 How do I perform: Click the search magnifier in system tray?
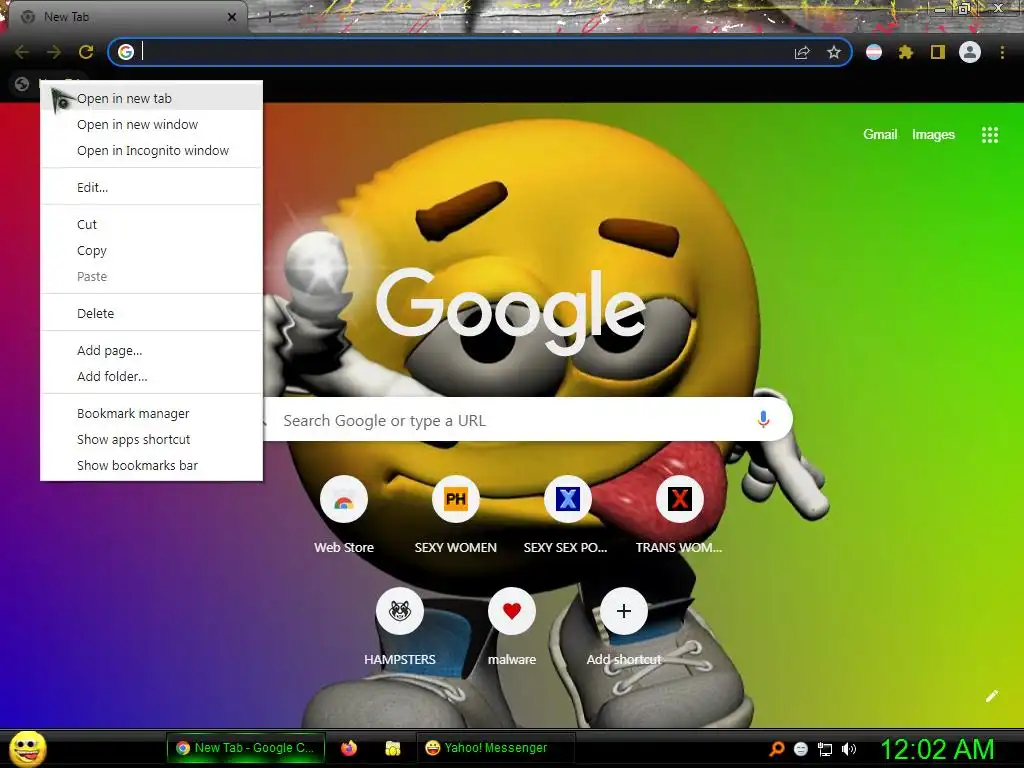click(777, 748)
